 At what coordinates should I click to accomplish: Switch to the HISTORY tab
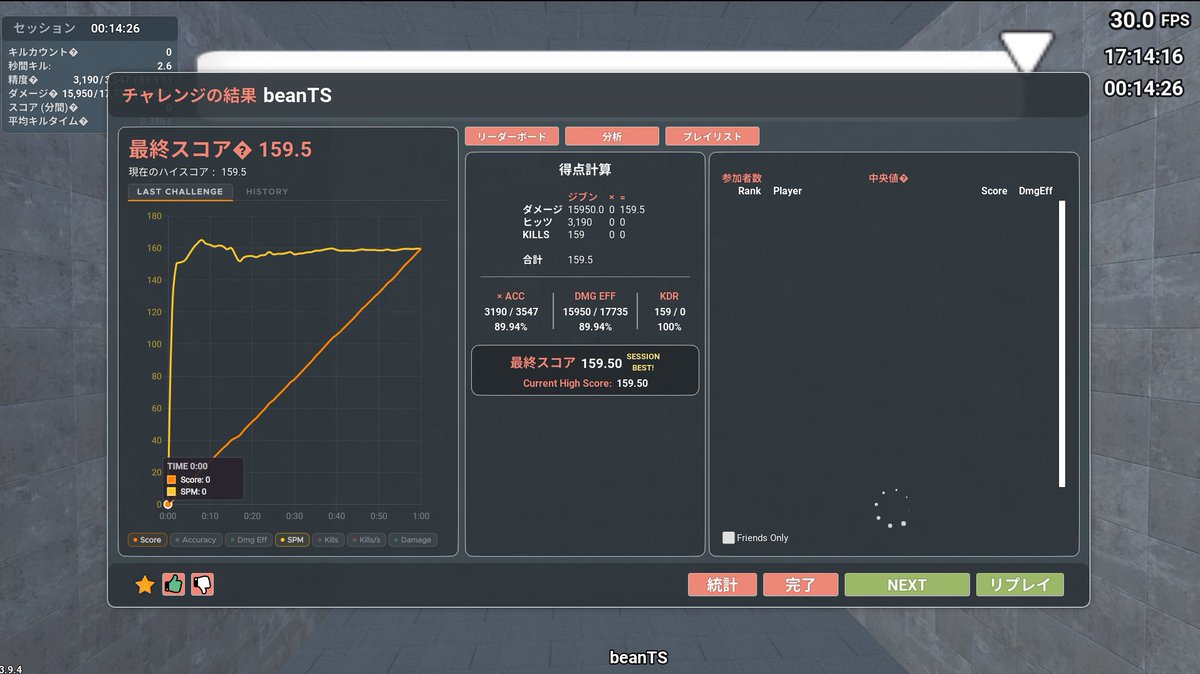(267, 192)
